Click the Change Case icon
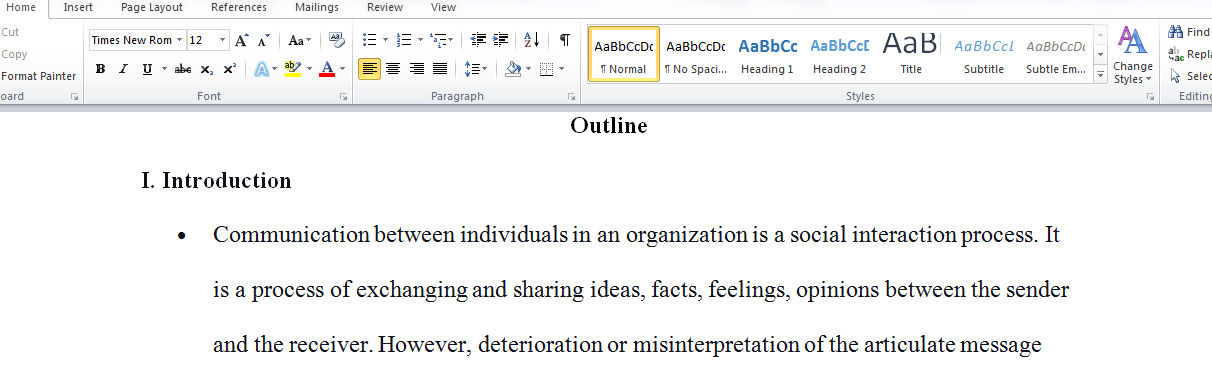 pyautogui.click(x=299, y=40)
